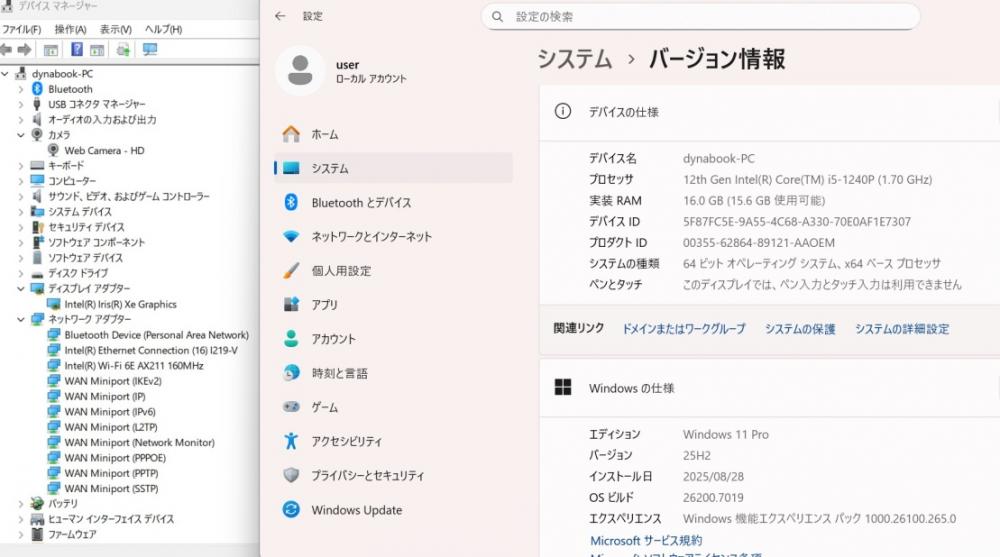Expand the ファームウェア category
Image resolution: width=1000 pixels, height=557 pixels.
20,534
